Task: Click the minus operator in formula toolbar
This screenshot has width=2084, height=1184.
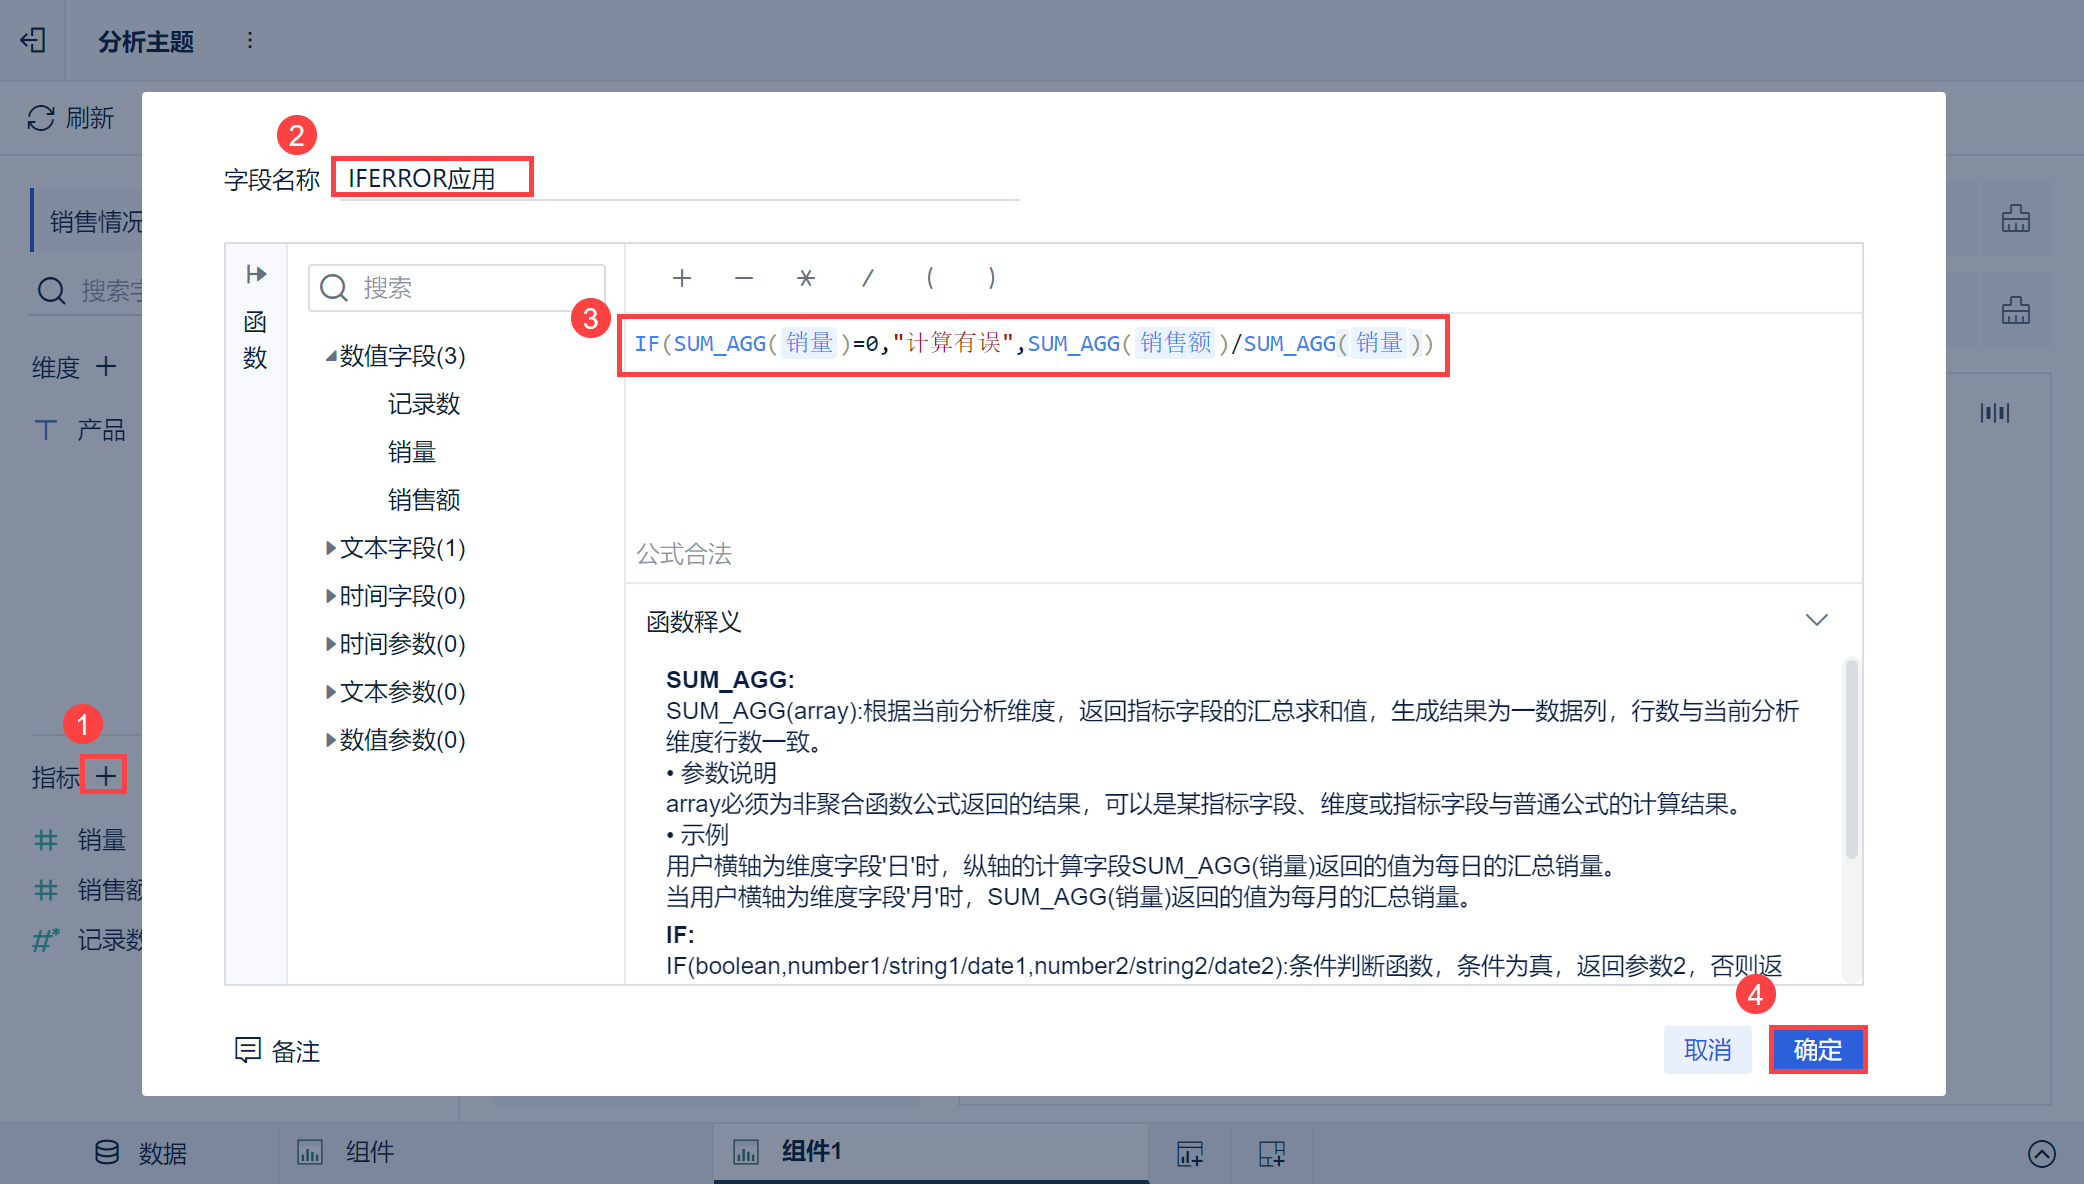Action: pos(744,278)
